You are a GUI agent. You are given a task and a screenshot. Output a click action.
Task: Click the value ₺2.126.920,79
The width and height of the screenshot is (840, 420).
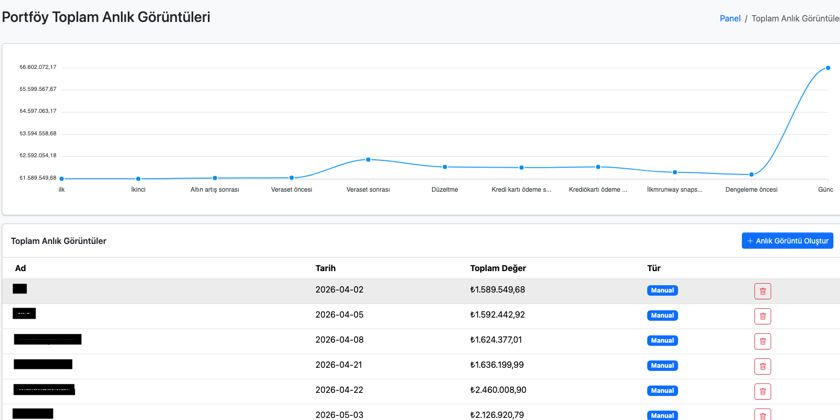click(x=498, y=415)
